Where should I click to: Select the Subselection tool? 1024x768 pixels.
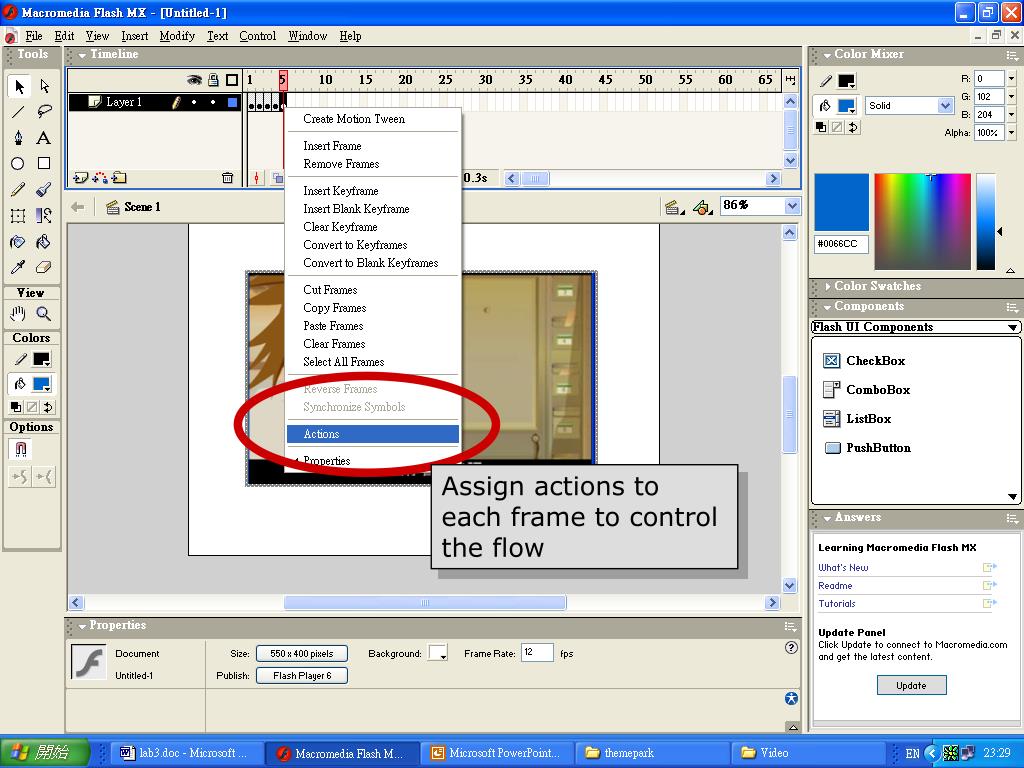tap(44, 86)
